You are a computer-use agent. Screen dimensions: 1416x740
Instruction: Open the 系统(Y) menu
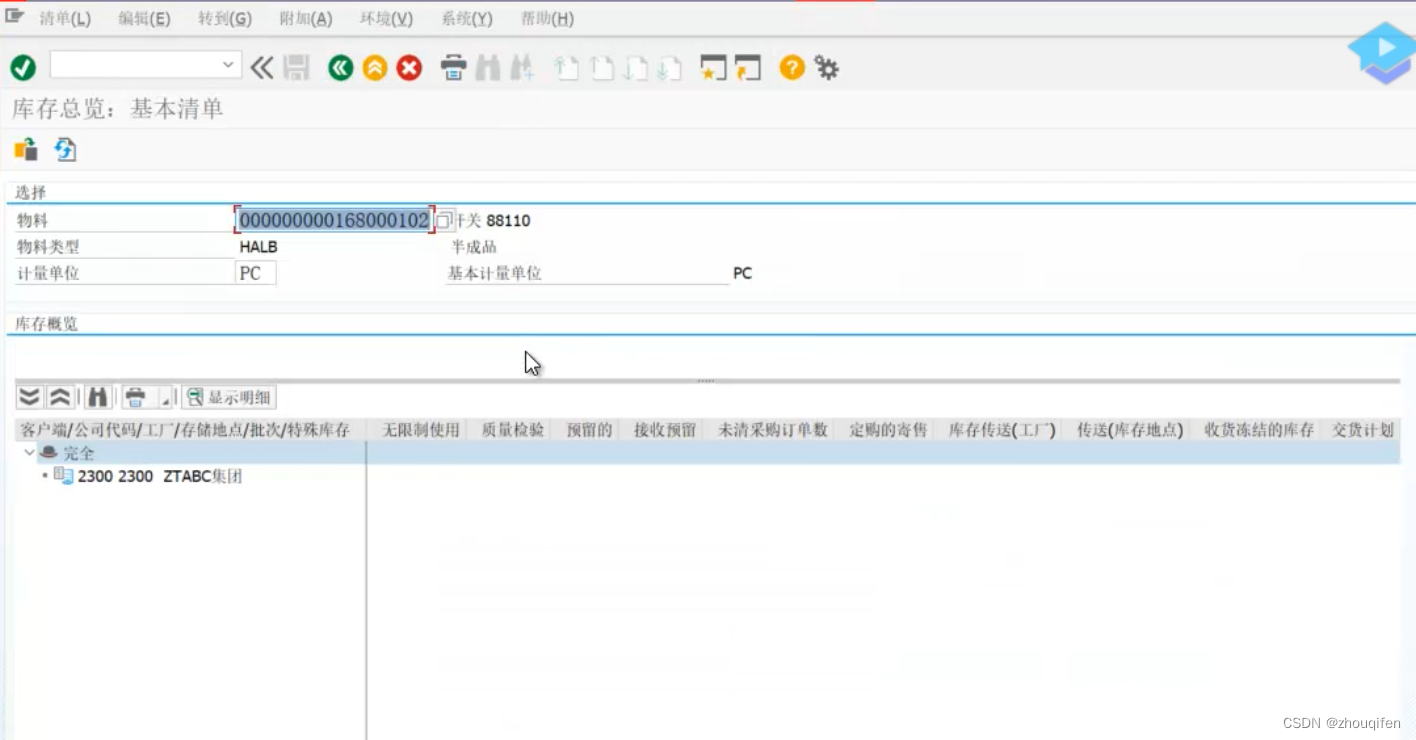(467, 19)
